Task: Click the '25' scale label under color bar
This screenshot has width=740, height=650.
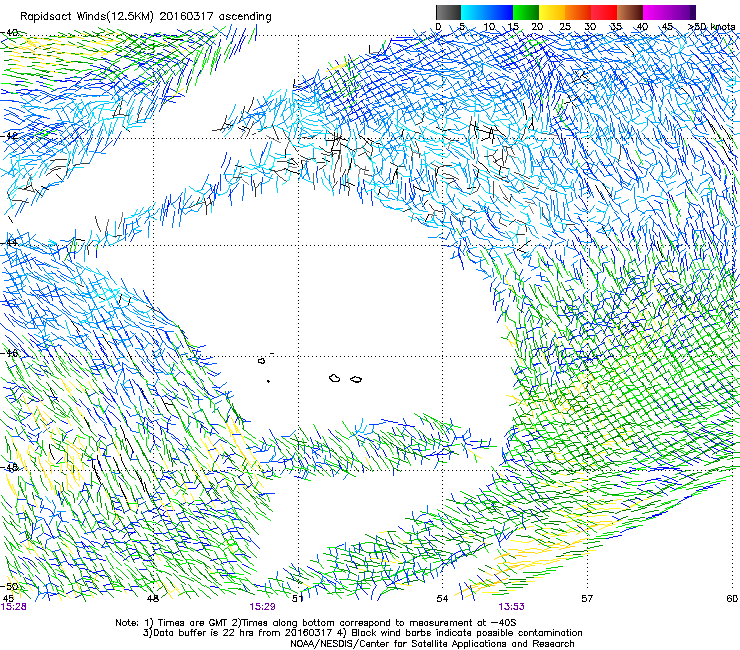Action: click(x=565, y=27)
